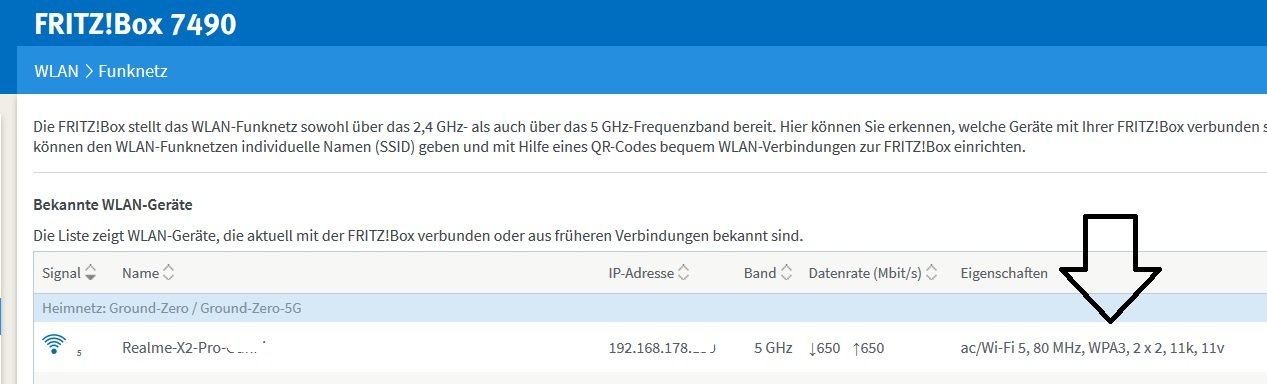Click the Datenrate (Mbit/s) header label

pyautogui.click(x=865, y=272)
